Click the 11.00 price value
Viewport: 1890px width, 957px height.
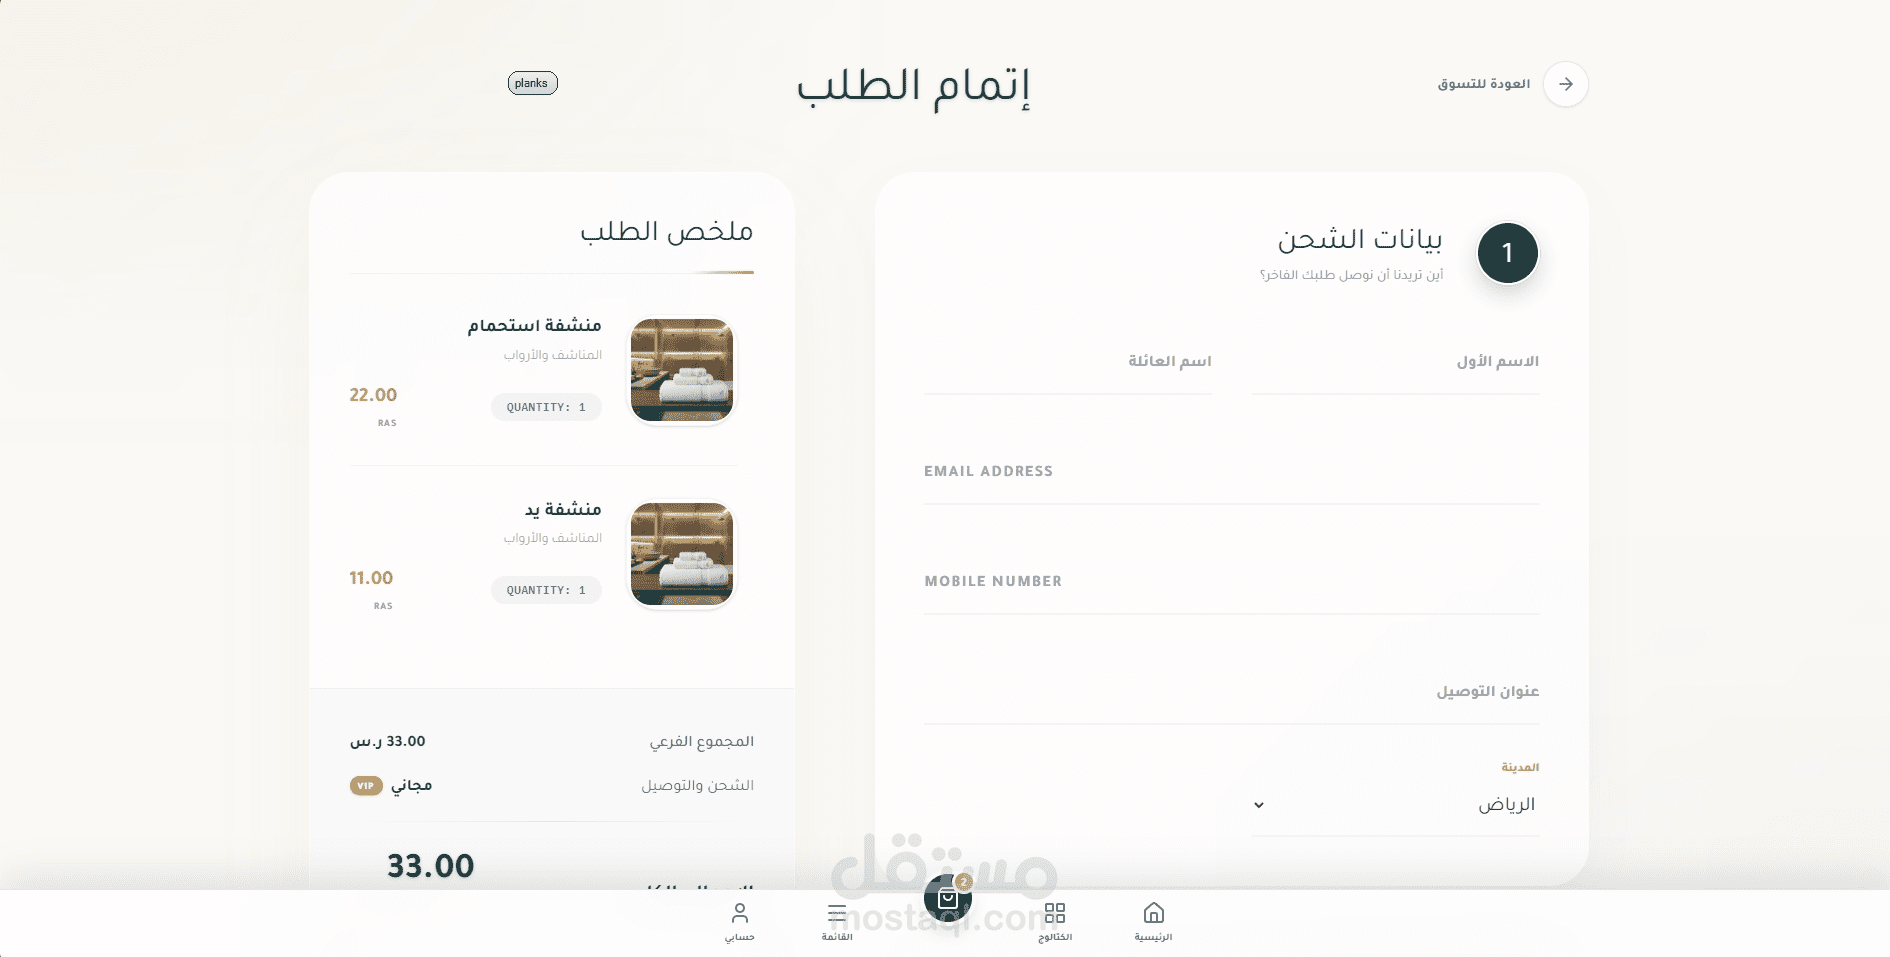(x=371, y=578)
